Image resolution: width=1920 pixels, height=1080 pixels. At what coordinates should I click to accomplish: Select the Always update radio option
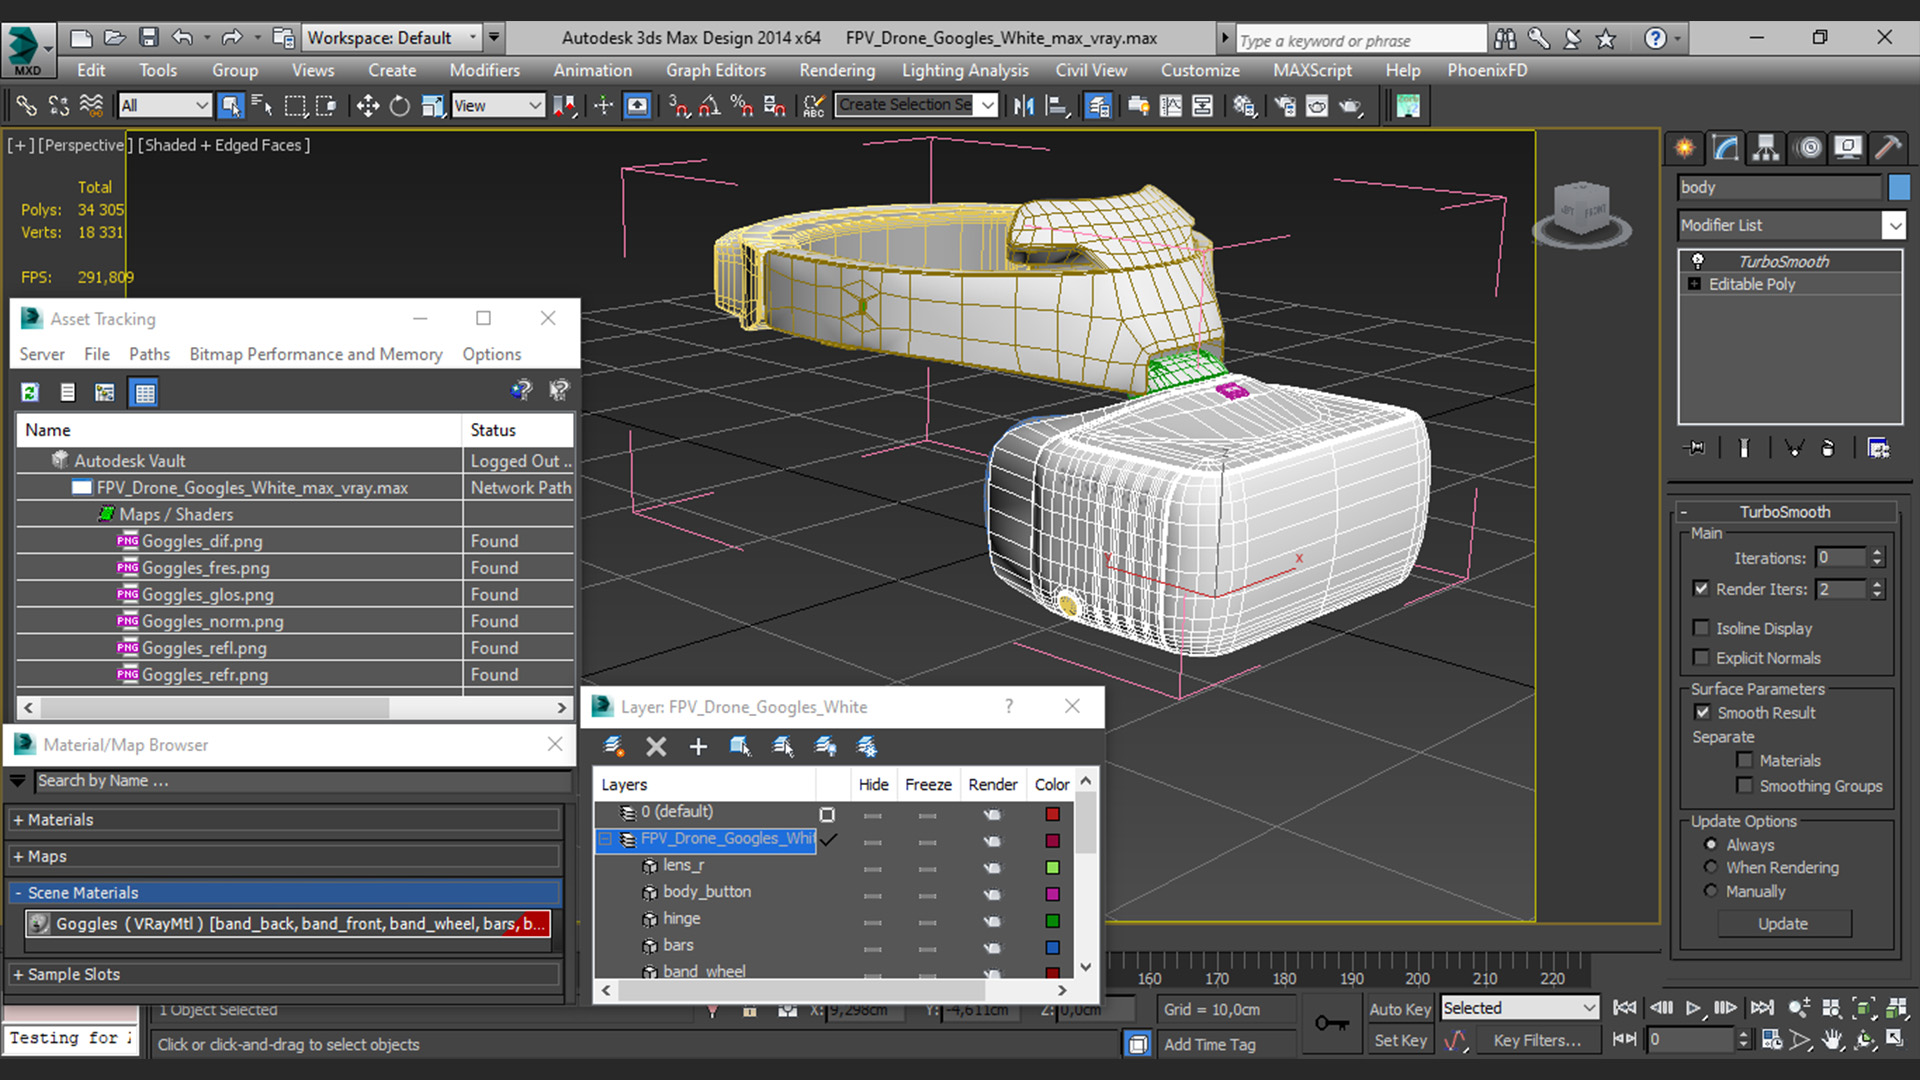click(1711, 844)
